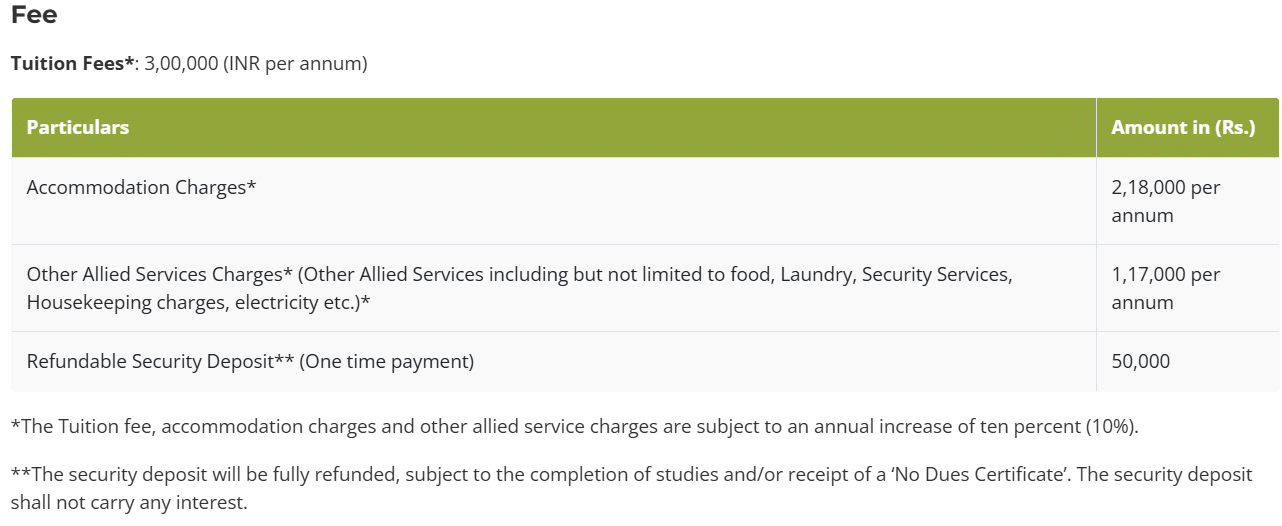Click the Particulars column header
The height and width of the screenshot is (526, 1282).
click(x=78, y=128)
